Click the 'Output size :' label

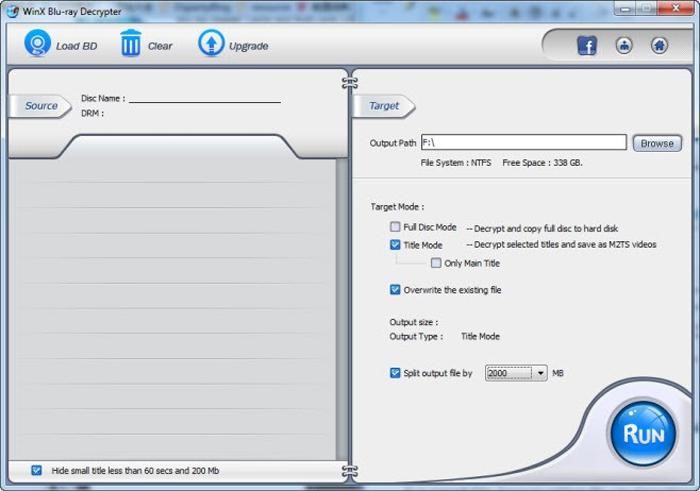tap(414, 322)
